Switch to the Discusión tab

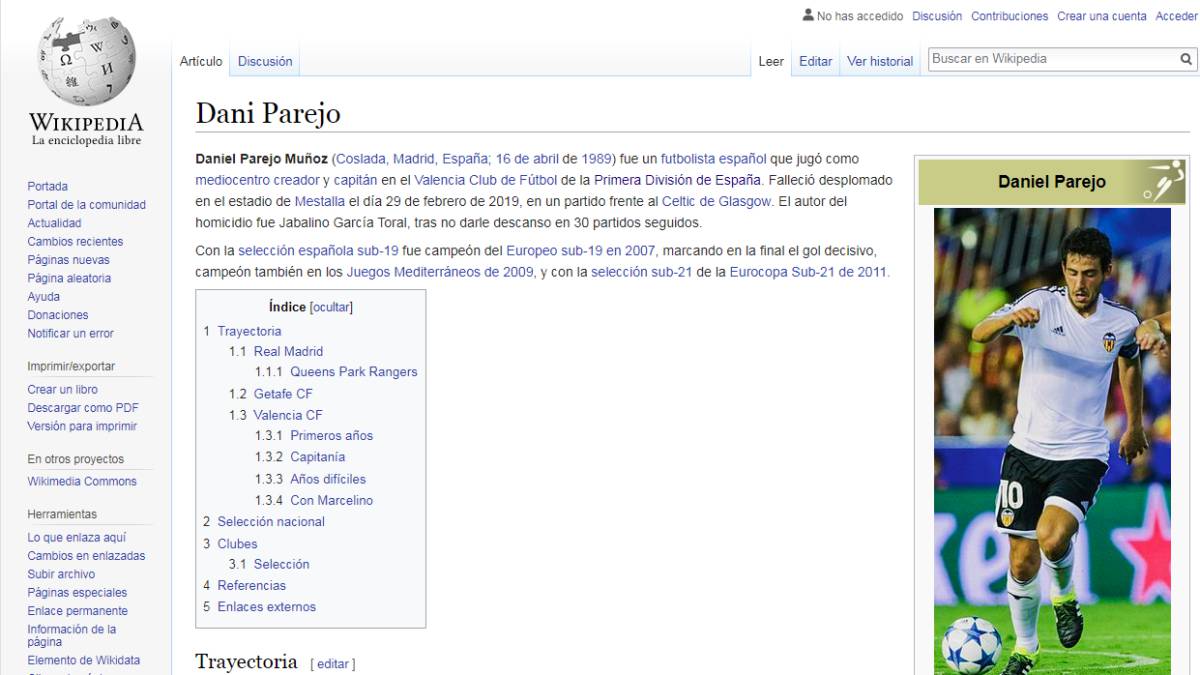(x=265, y=61)
